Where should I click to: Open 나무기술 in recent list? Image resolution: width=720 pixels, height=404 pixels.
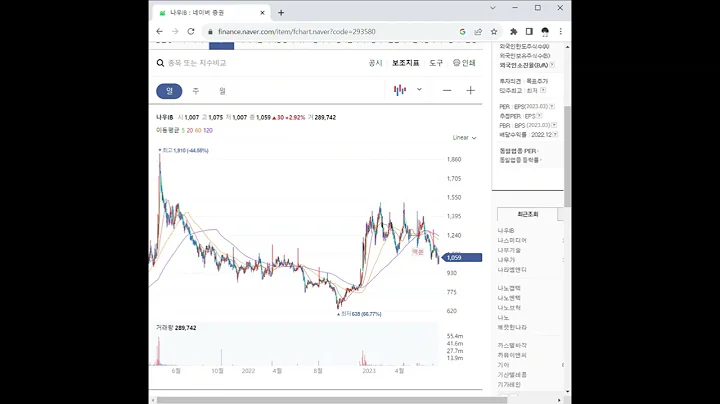tap(509, 250)
